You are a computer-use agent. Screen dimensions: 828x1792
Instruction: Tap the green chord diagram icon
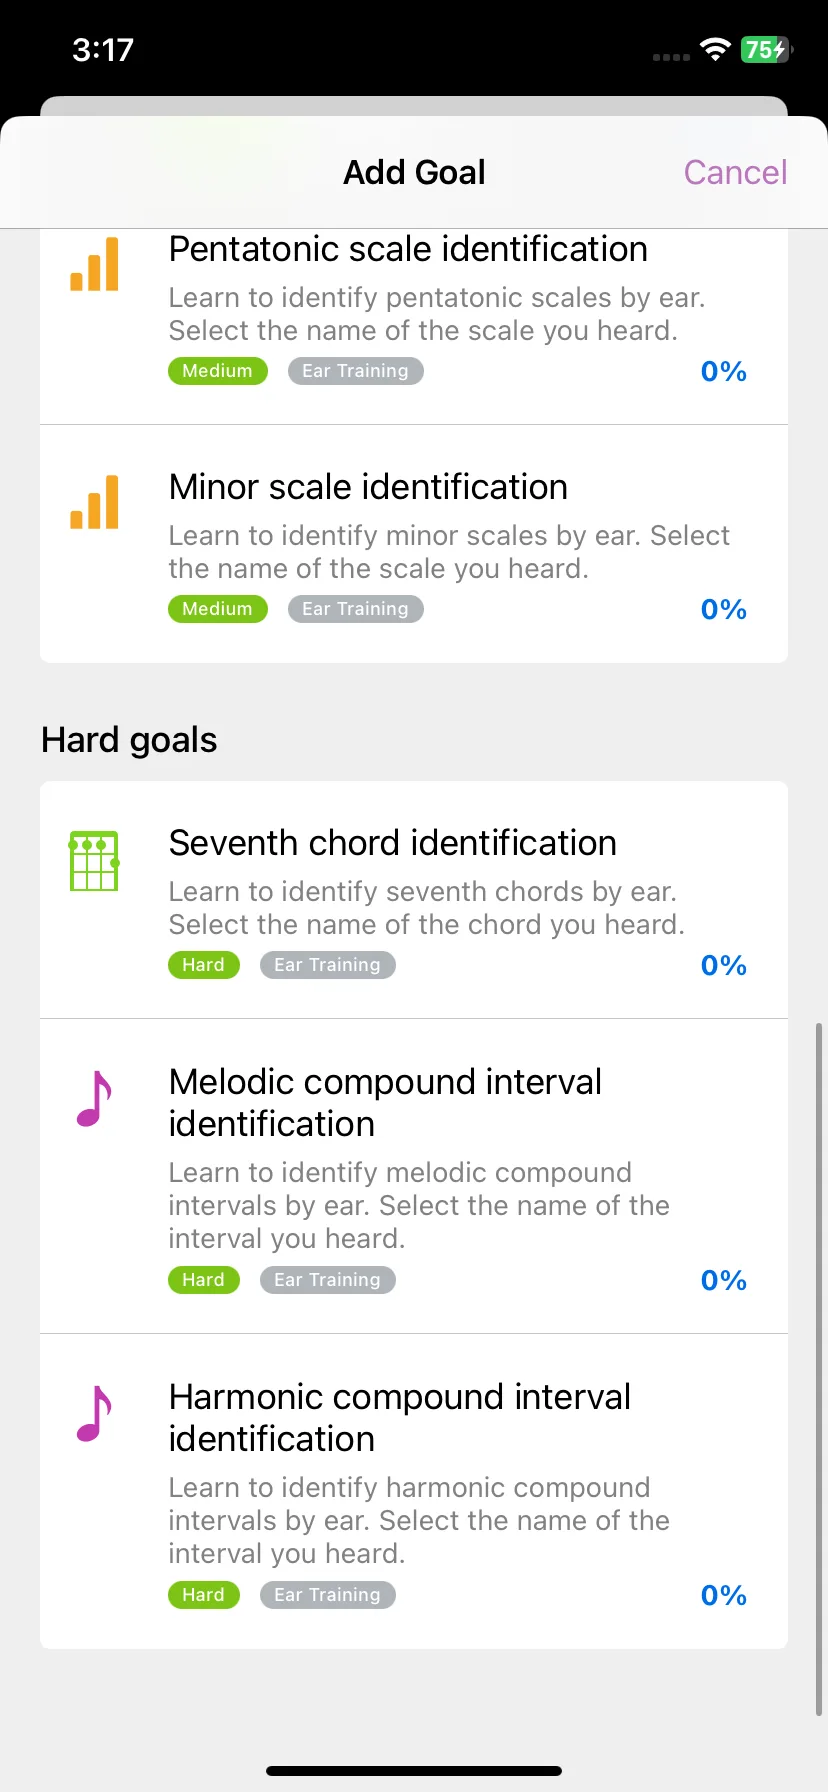coord(94,861)
